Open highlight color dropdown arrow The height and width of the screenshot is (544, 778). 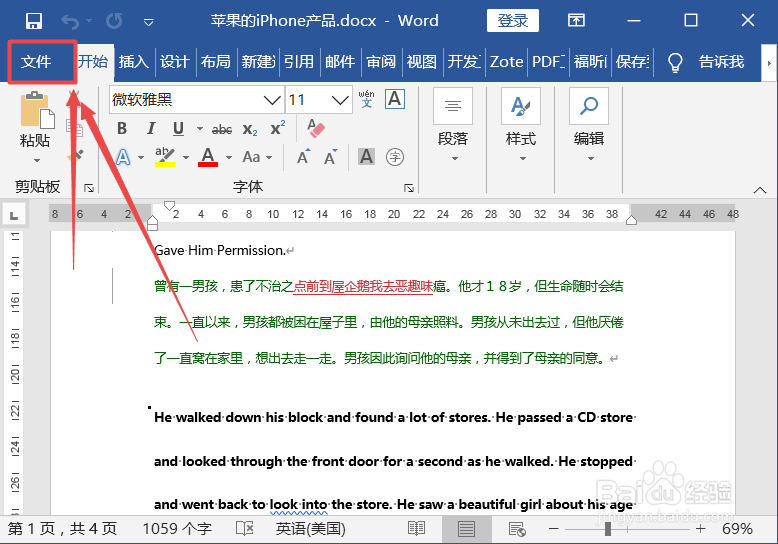click(x=186, y=157)
